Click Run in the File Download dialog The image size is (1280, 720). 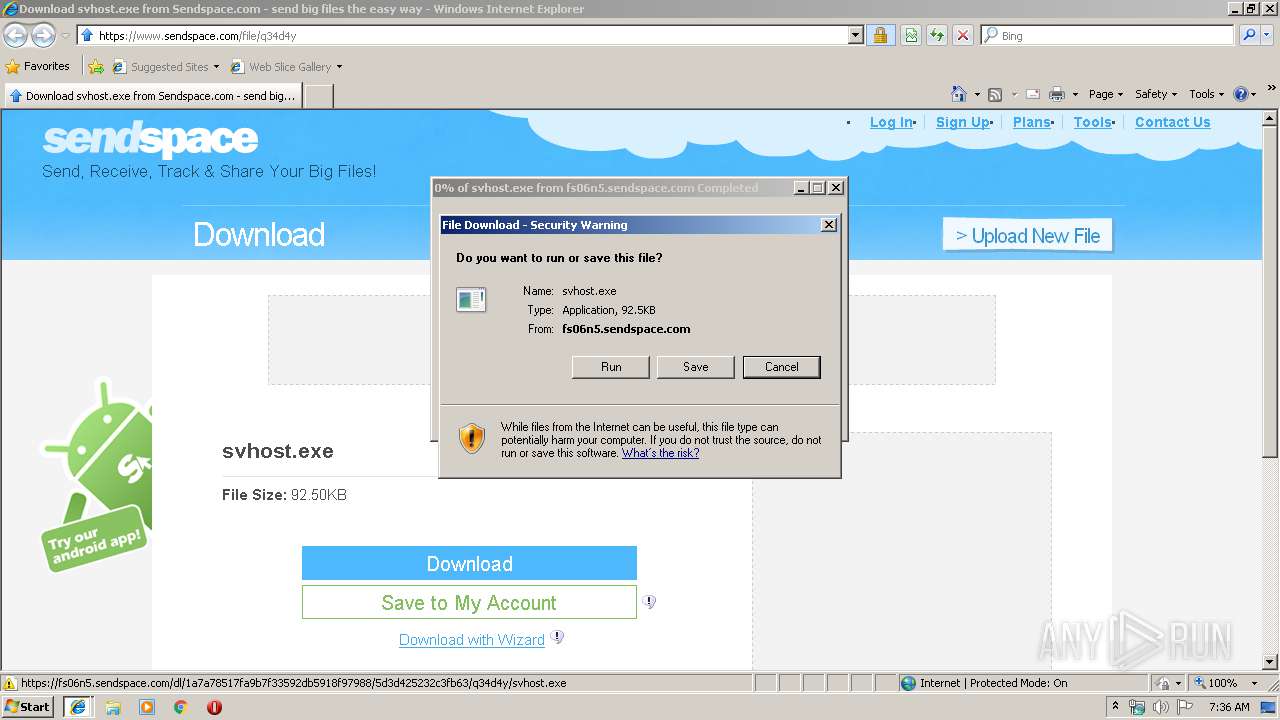(x=611, y=367)
